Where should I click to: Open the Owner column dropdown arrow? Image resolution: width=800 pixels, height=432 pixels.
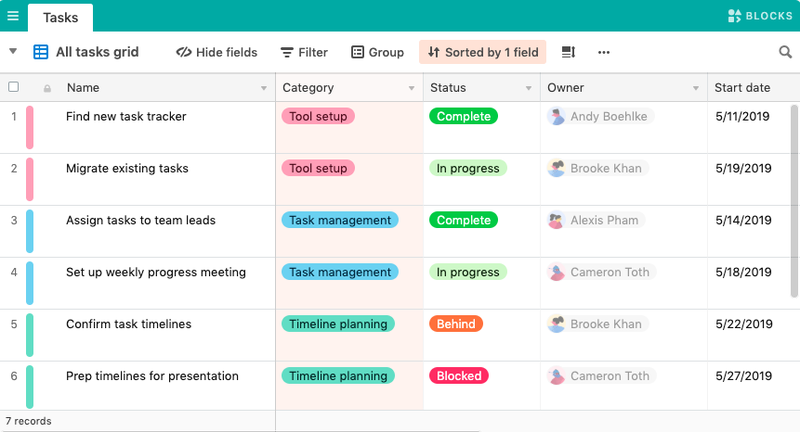(x=695, y=88)
